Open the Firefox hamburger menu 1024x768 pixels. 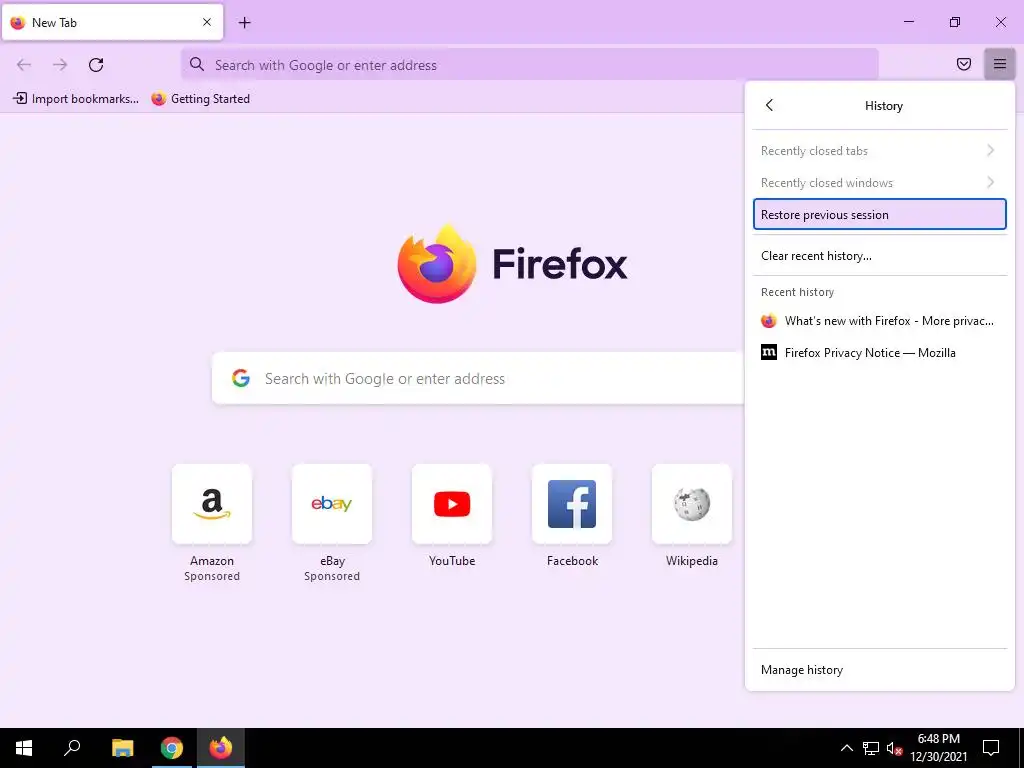(x=999, y=64)
